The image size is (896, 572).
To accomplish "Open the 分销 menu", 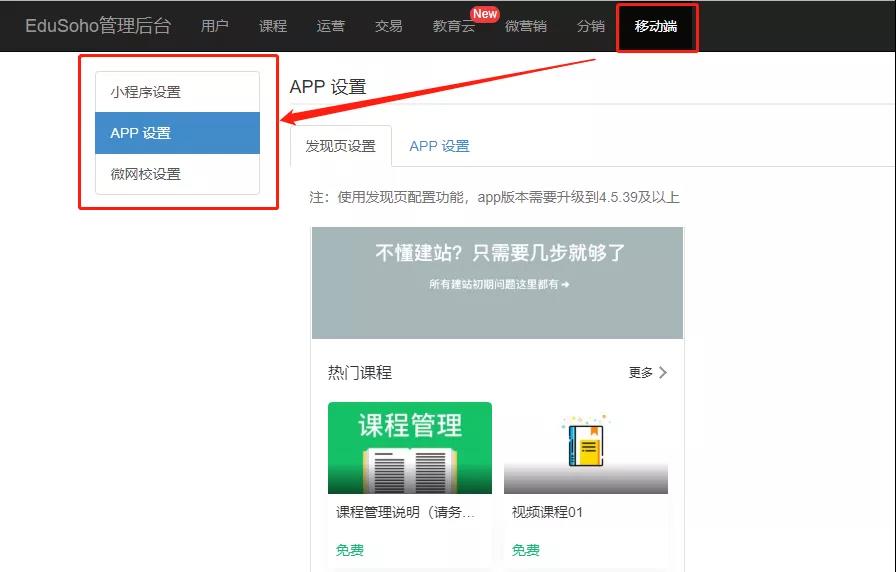I will tap(591, 26).
